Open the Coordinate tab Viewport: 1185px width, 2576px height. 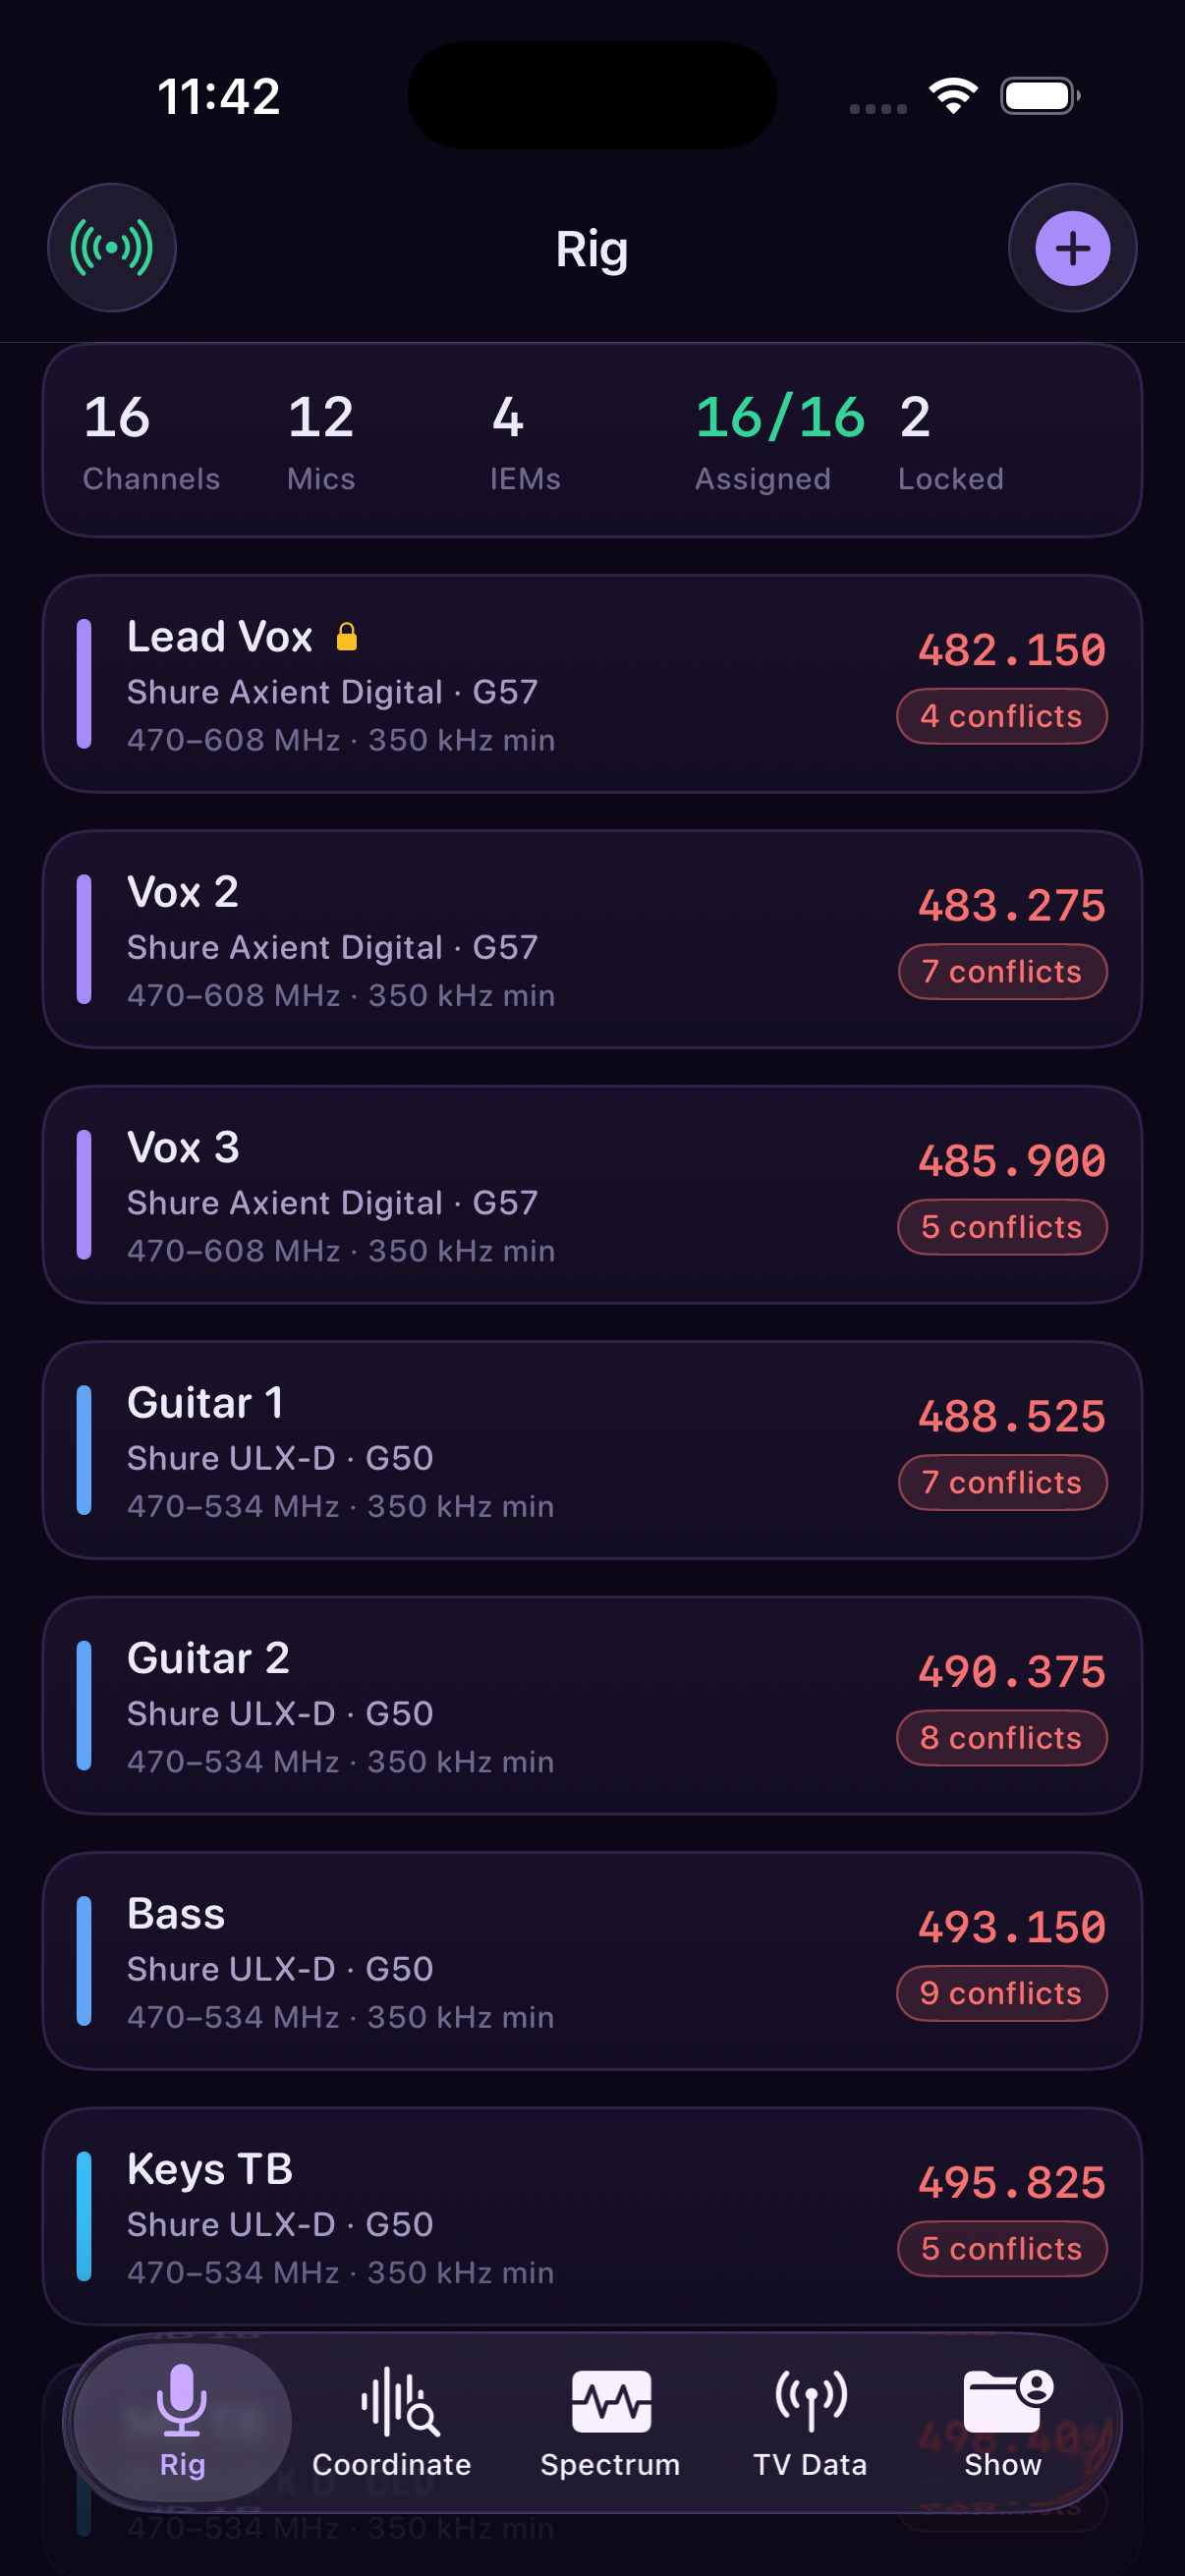coord(392,2423)
